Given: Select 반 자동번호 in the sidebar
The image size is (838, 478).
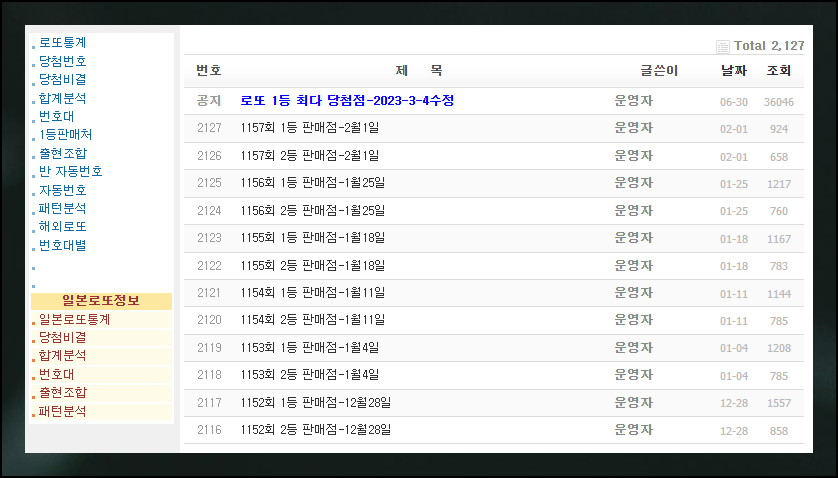Looking at the screenshot, I should (71, 171).
